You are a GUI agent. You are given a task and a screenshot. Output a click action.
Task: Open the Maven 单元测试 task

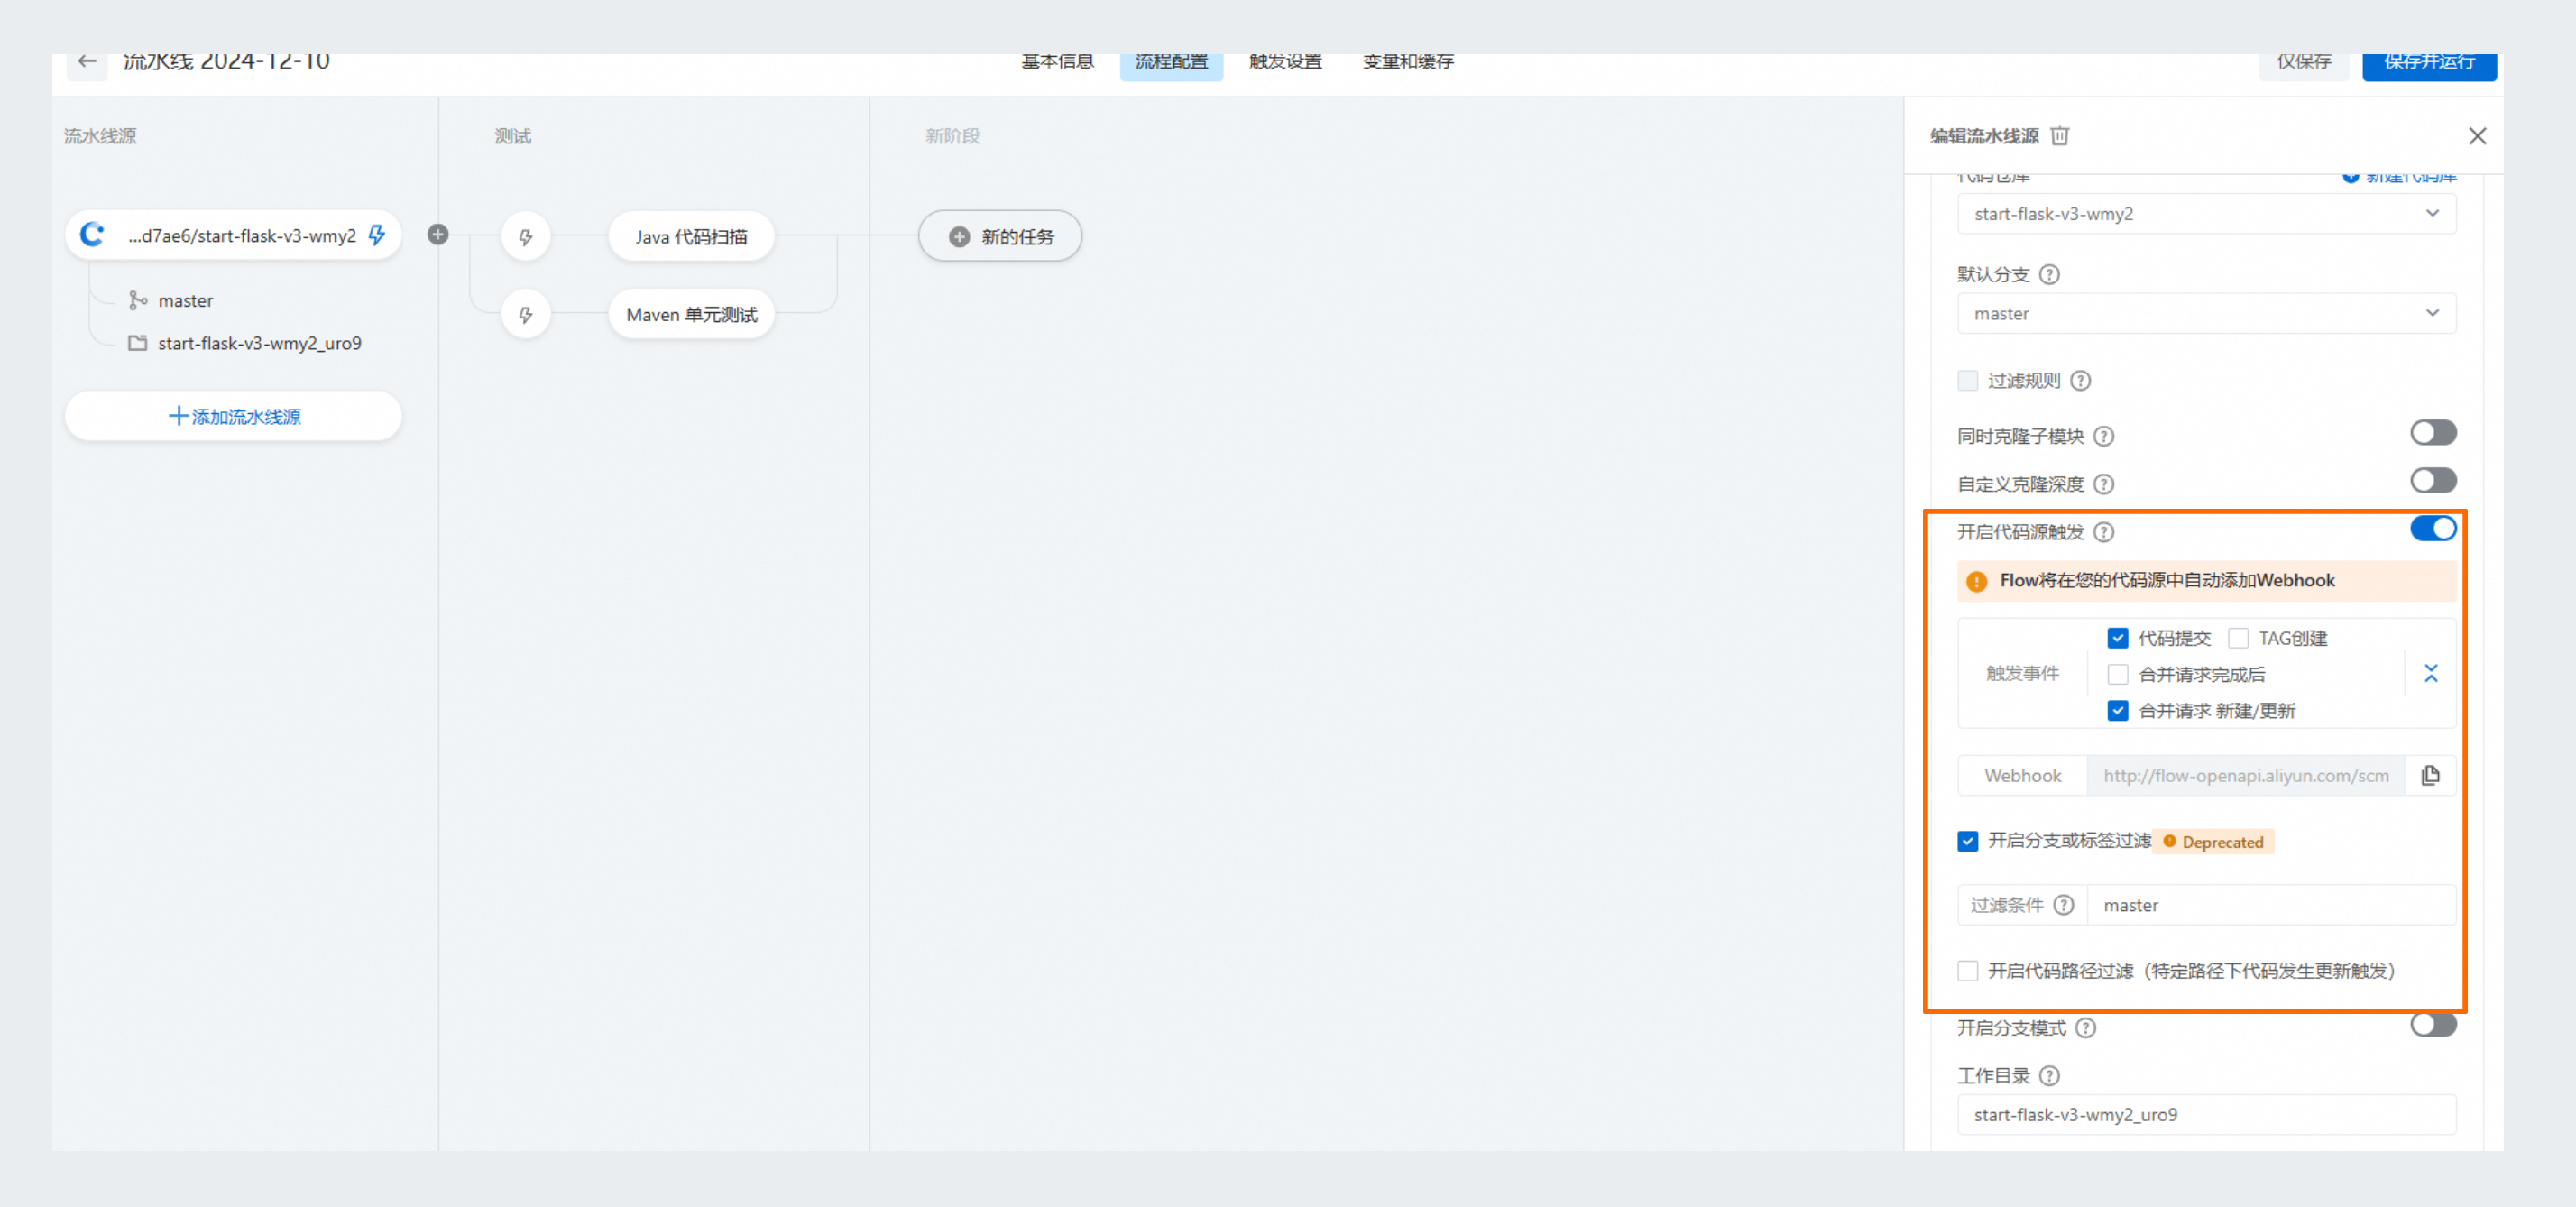[691, 315]
